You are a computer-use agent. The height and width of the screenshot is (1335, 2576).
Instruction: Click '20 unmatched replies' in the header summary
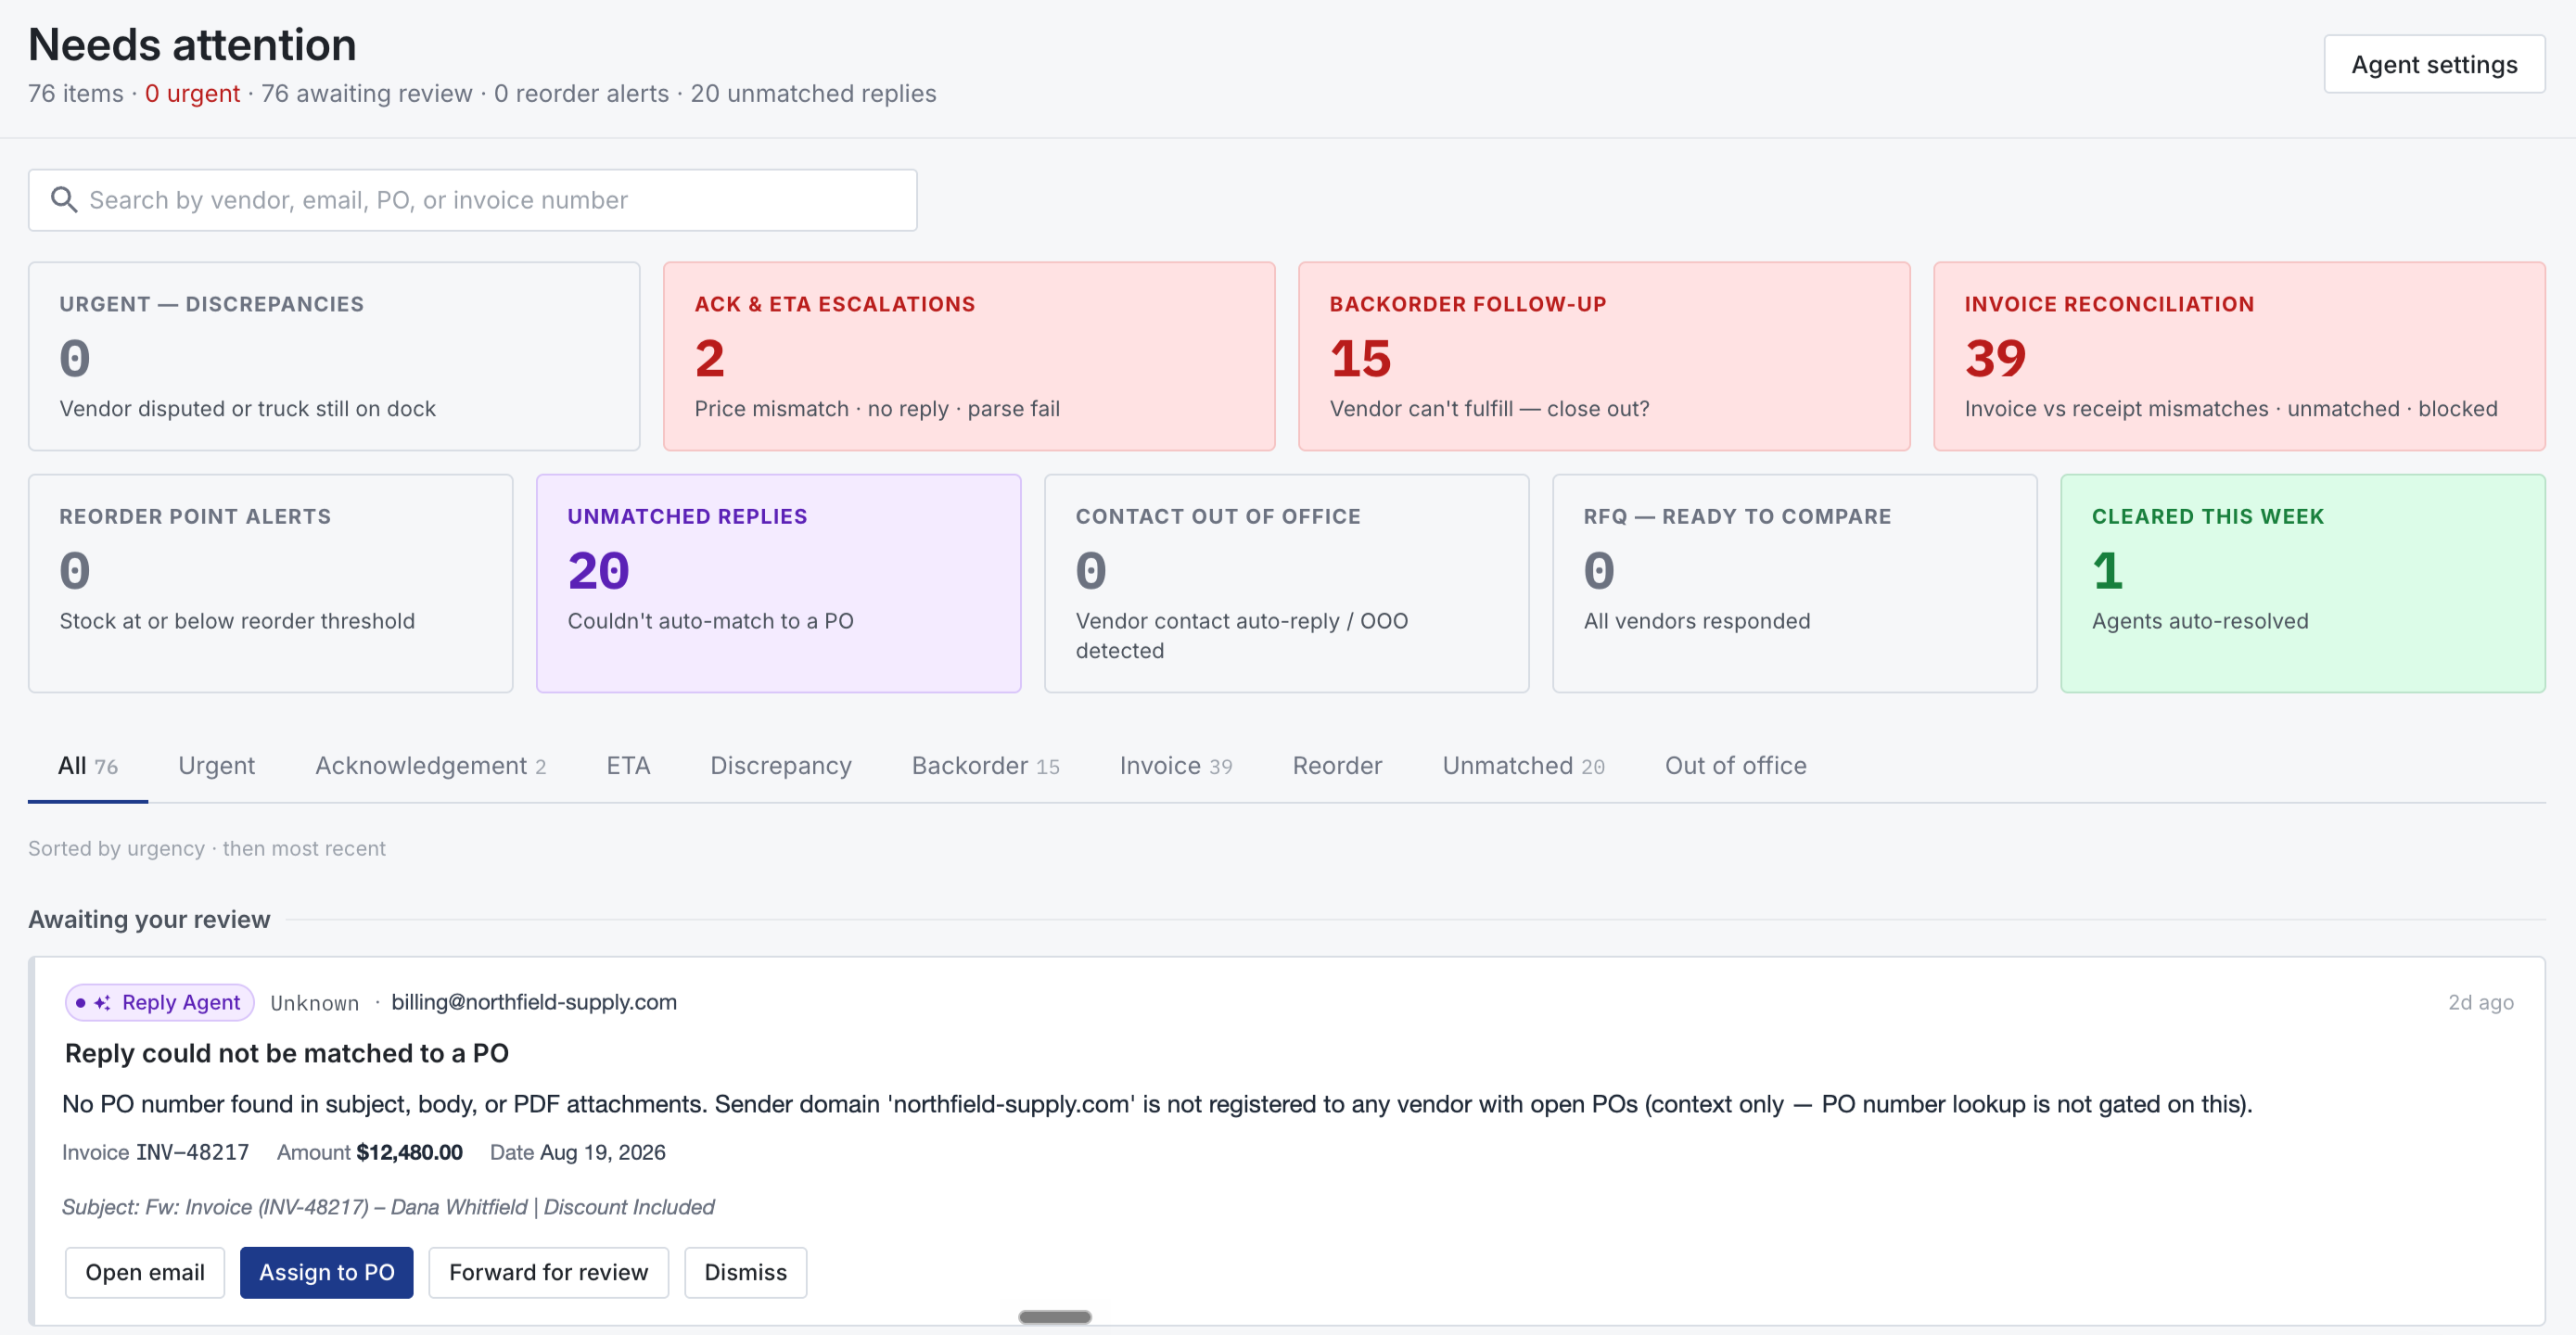(813, 93)
